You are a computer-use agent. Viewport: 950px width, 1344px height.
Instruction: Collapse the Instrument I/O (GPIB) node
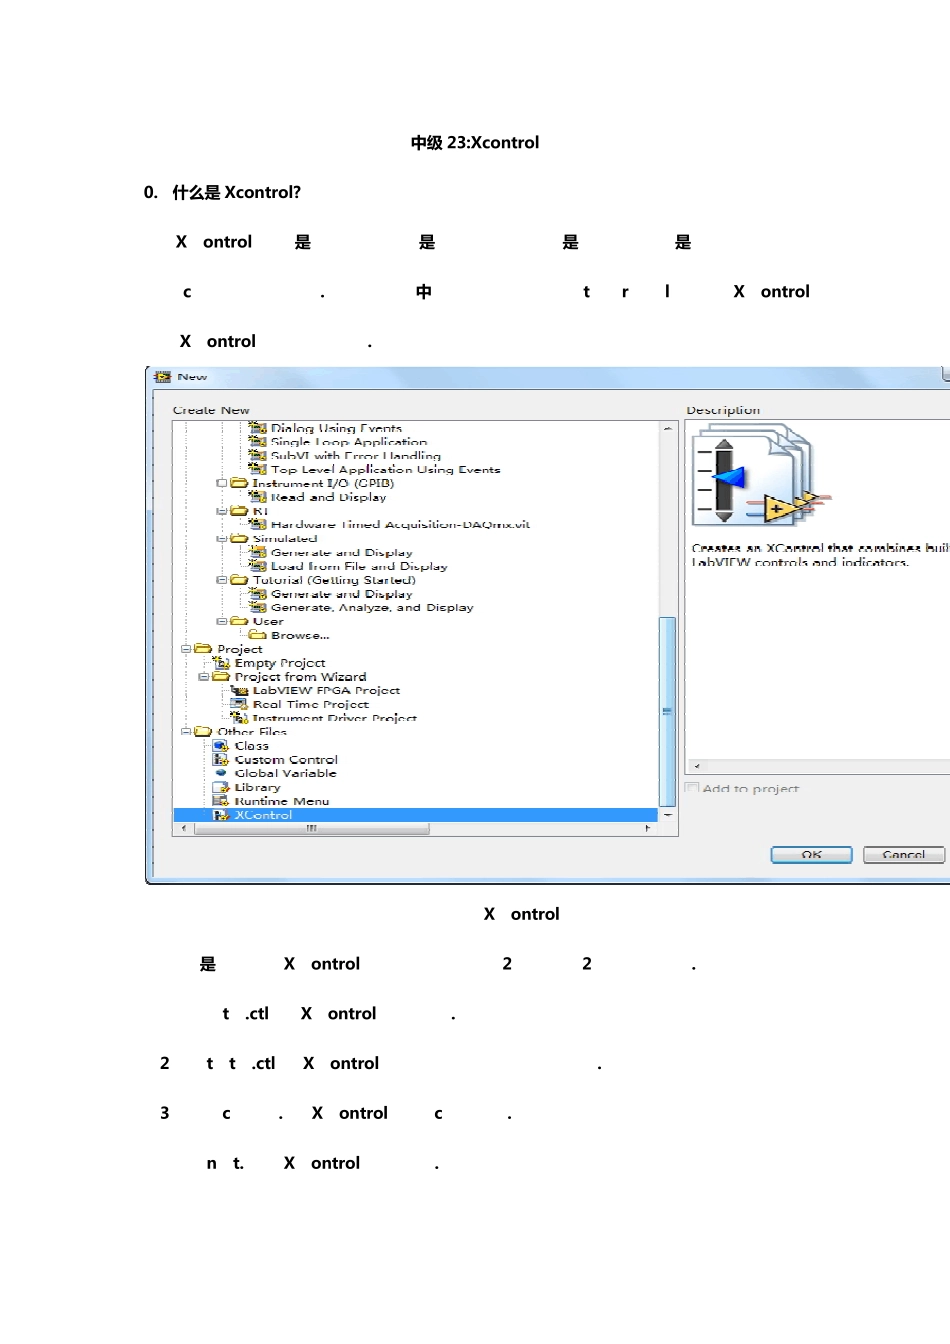(222, 483)
